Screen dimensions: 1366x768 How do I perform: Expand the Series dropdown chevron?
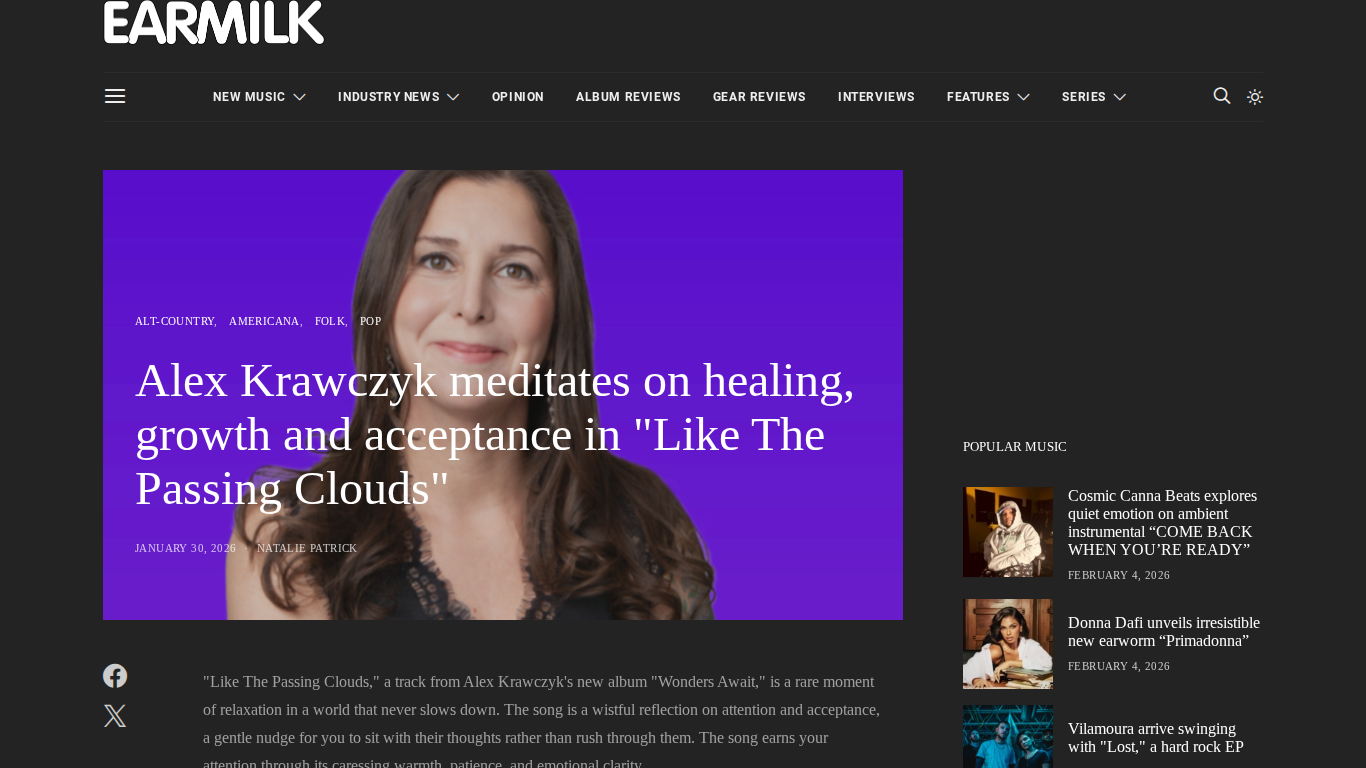click(1119, 97)
